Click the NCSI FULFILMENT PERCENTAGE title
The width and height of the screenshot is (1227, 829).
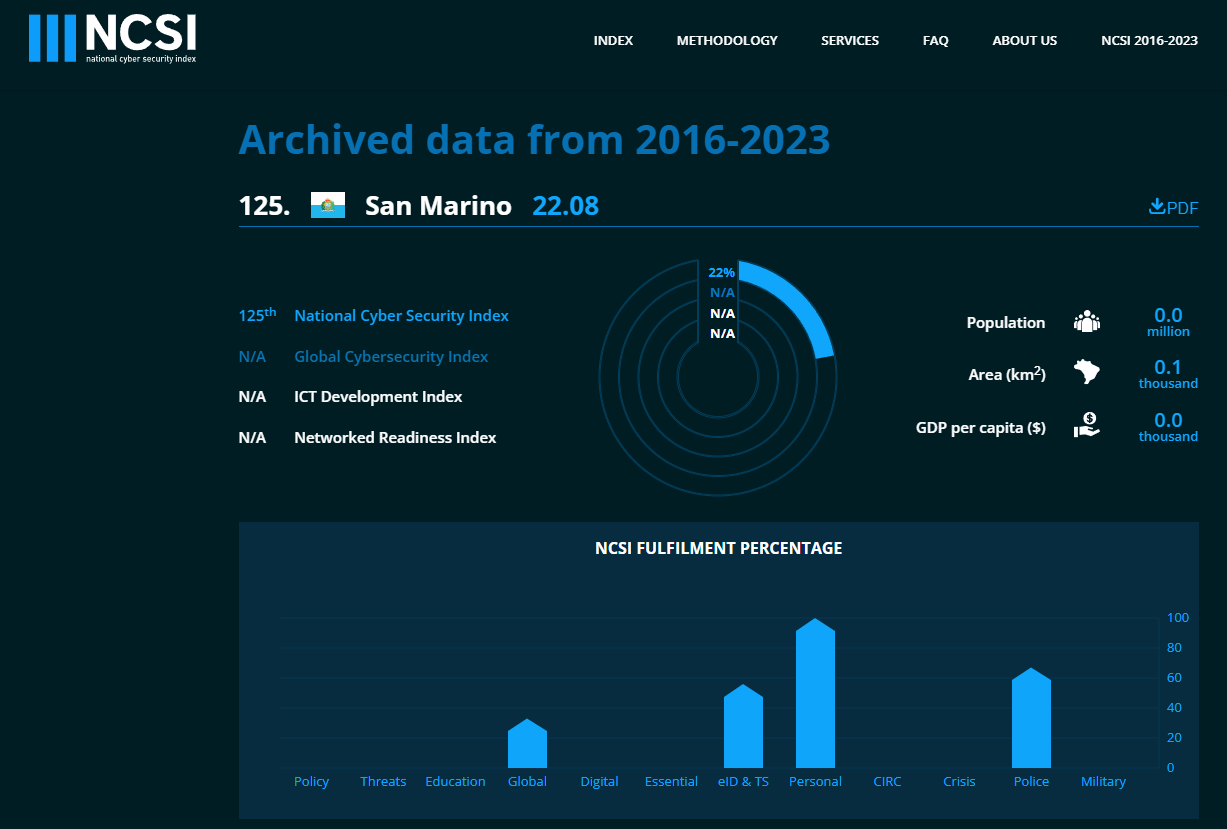point(718,548)
